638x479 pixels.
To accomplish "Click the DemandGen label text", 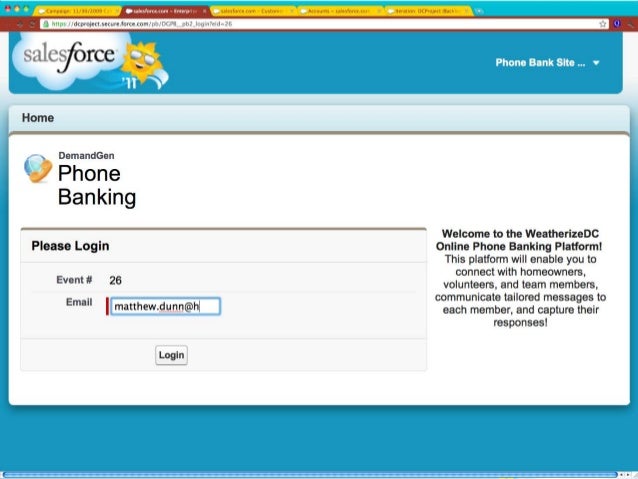I will (x=86, y=155).
